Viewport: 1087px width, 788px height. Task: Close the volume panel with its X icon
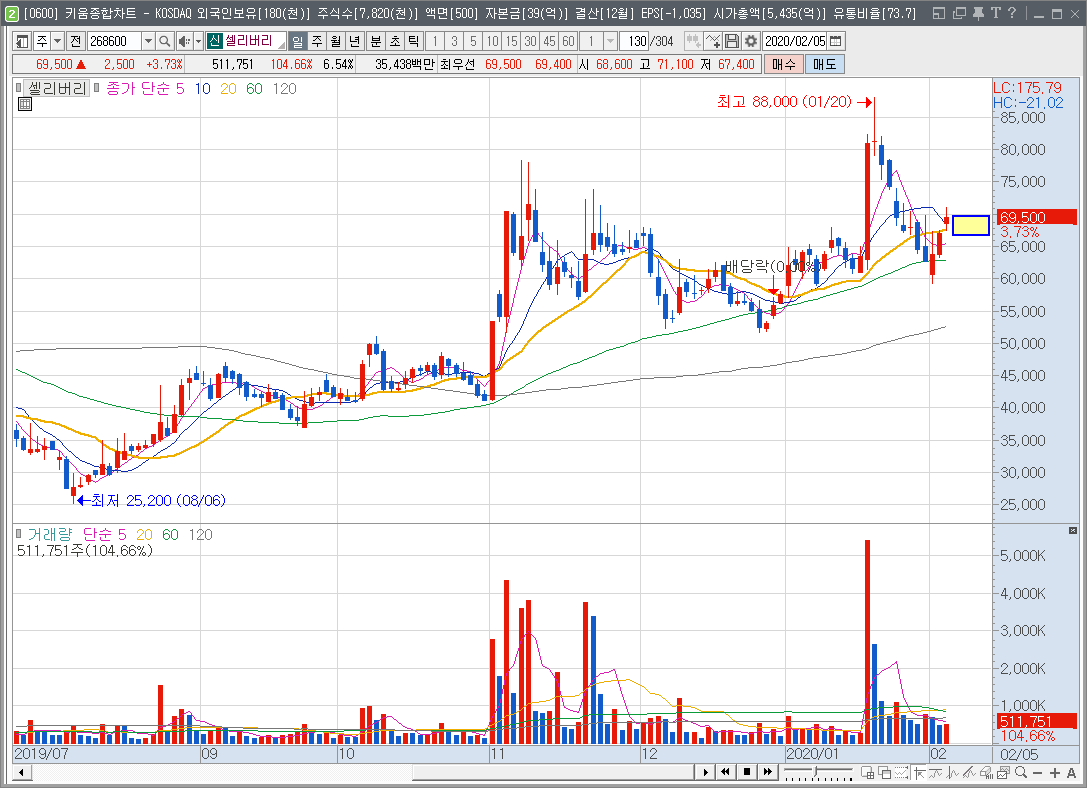tap(1072, 530)
